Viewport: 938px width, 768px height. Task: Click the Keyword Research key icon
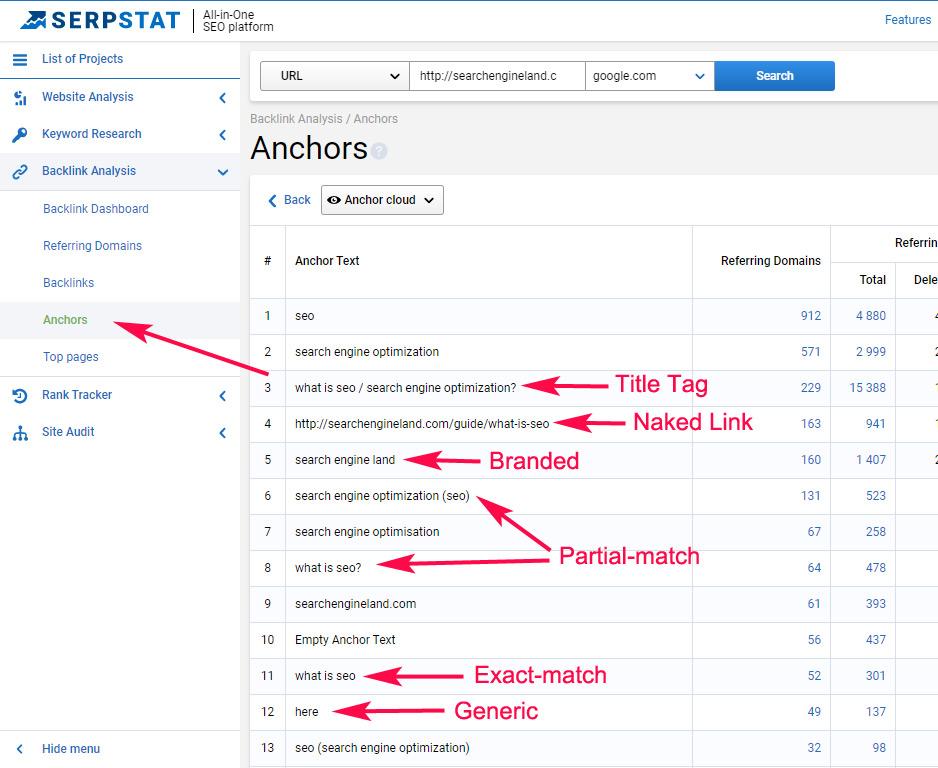click(20, 135)
